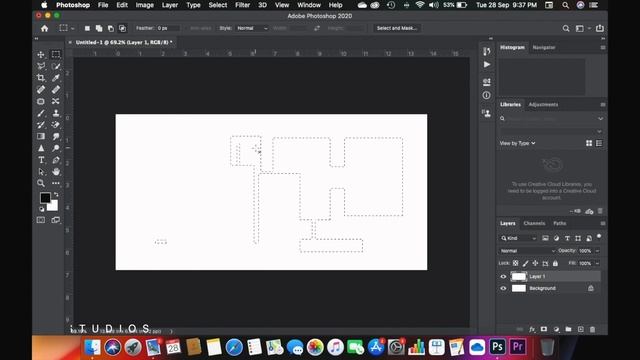Select the Zoom tool in toolbox

coord(41,183)
